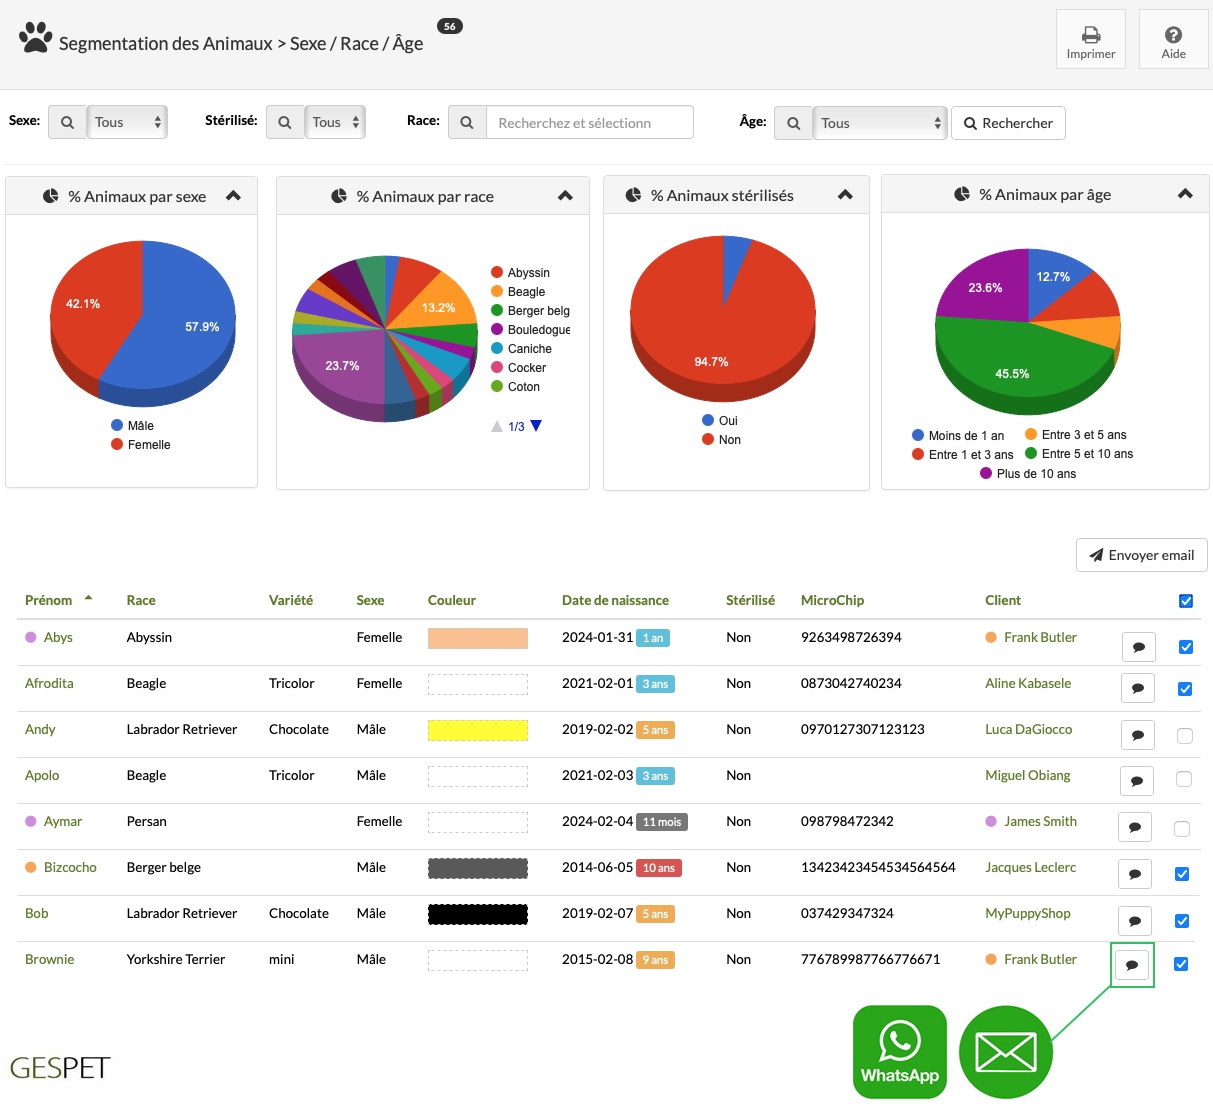
Task: Click the Imprimer printer button
Action: coord(1091,40)
